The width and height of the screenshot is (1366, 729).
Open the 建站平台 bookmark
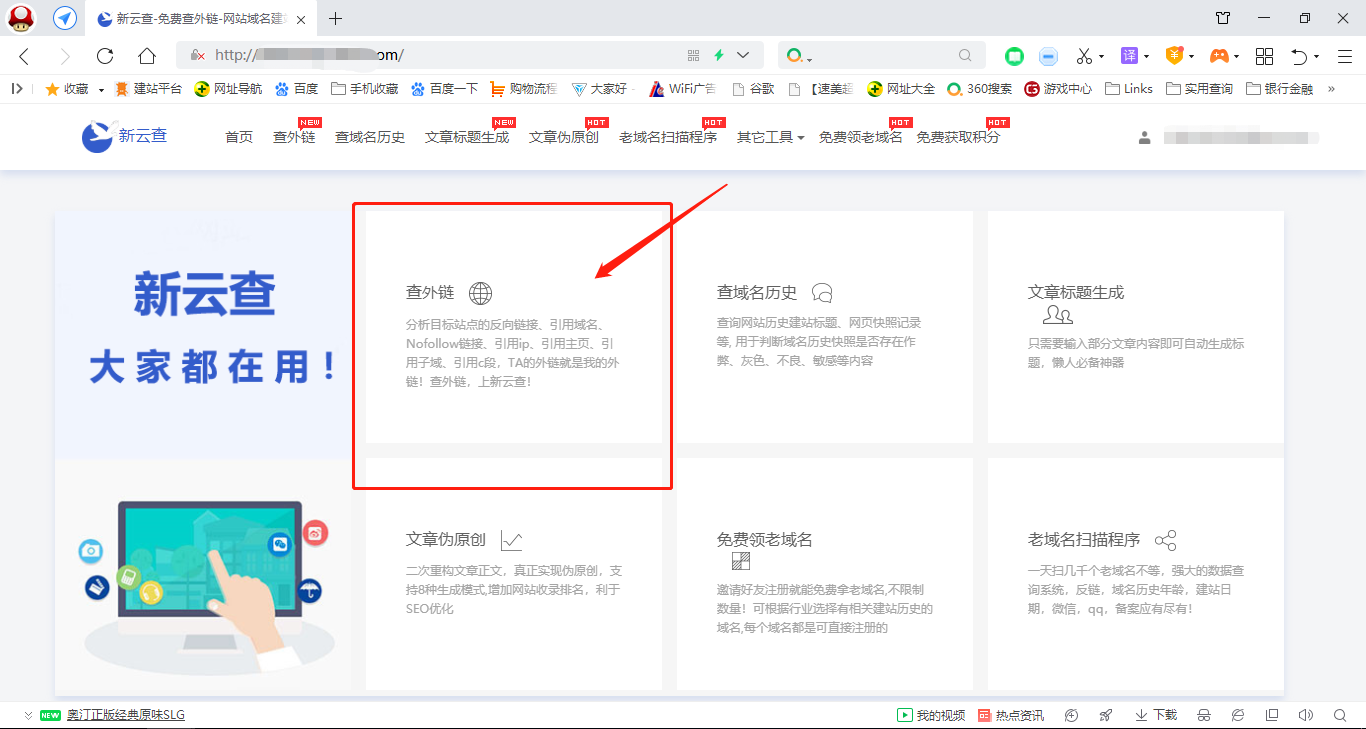pyautogui.click(x=149, y=89)
